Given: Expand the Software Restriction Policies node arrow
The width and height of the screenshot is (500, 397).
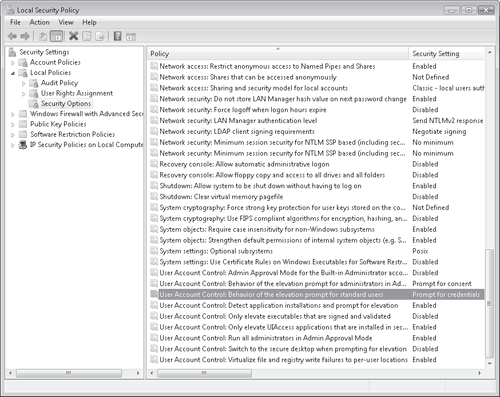Looking at the screenshot, I should [13, 135].
